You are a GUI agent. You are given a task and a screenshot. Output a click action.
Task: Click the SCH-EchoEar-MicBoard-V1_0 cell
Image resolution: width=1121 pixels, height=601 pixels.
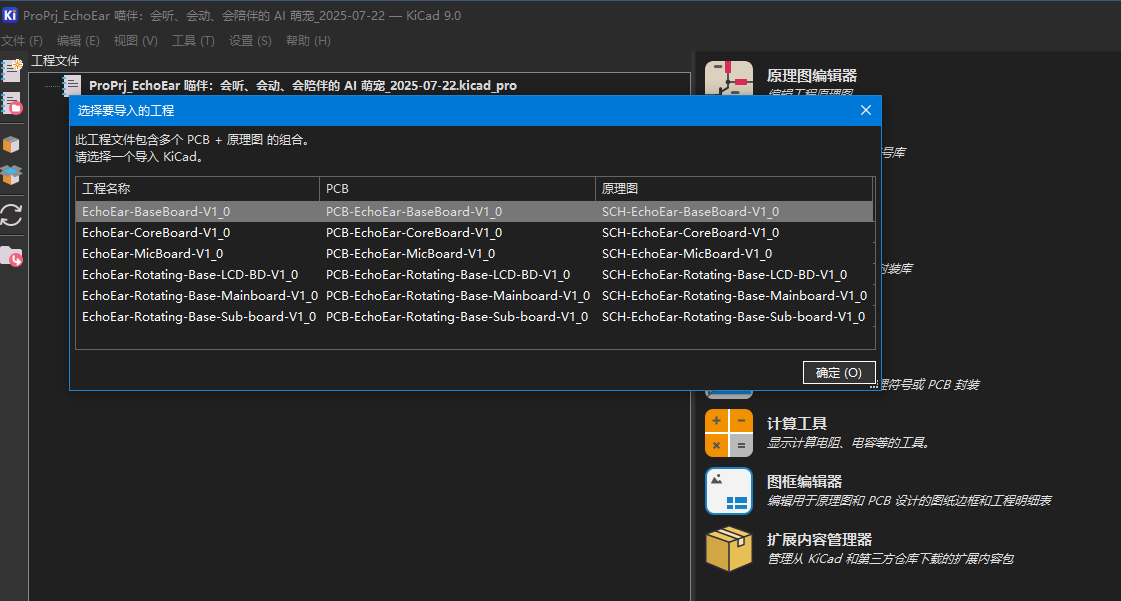click(x=687, y=254)
